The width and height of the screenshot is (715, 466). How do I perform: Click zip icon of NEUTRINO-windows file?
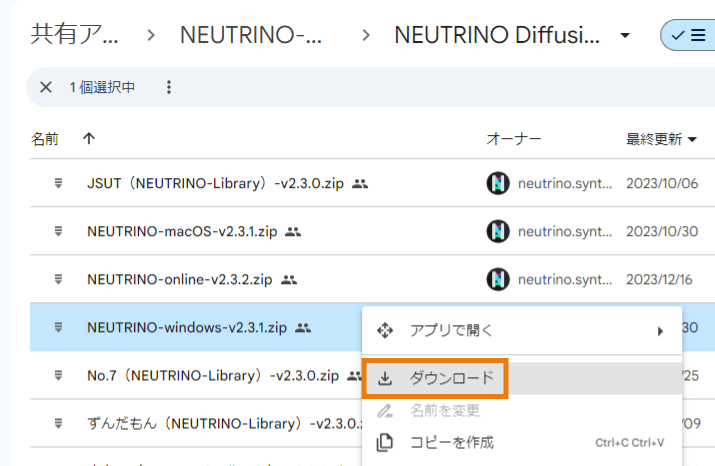point(58,327)
